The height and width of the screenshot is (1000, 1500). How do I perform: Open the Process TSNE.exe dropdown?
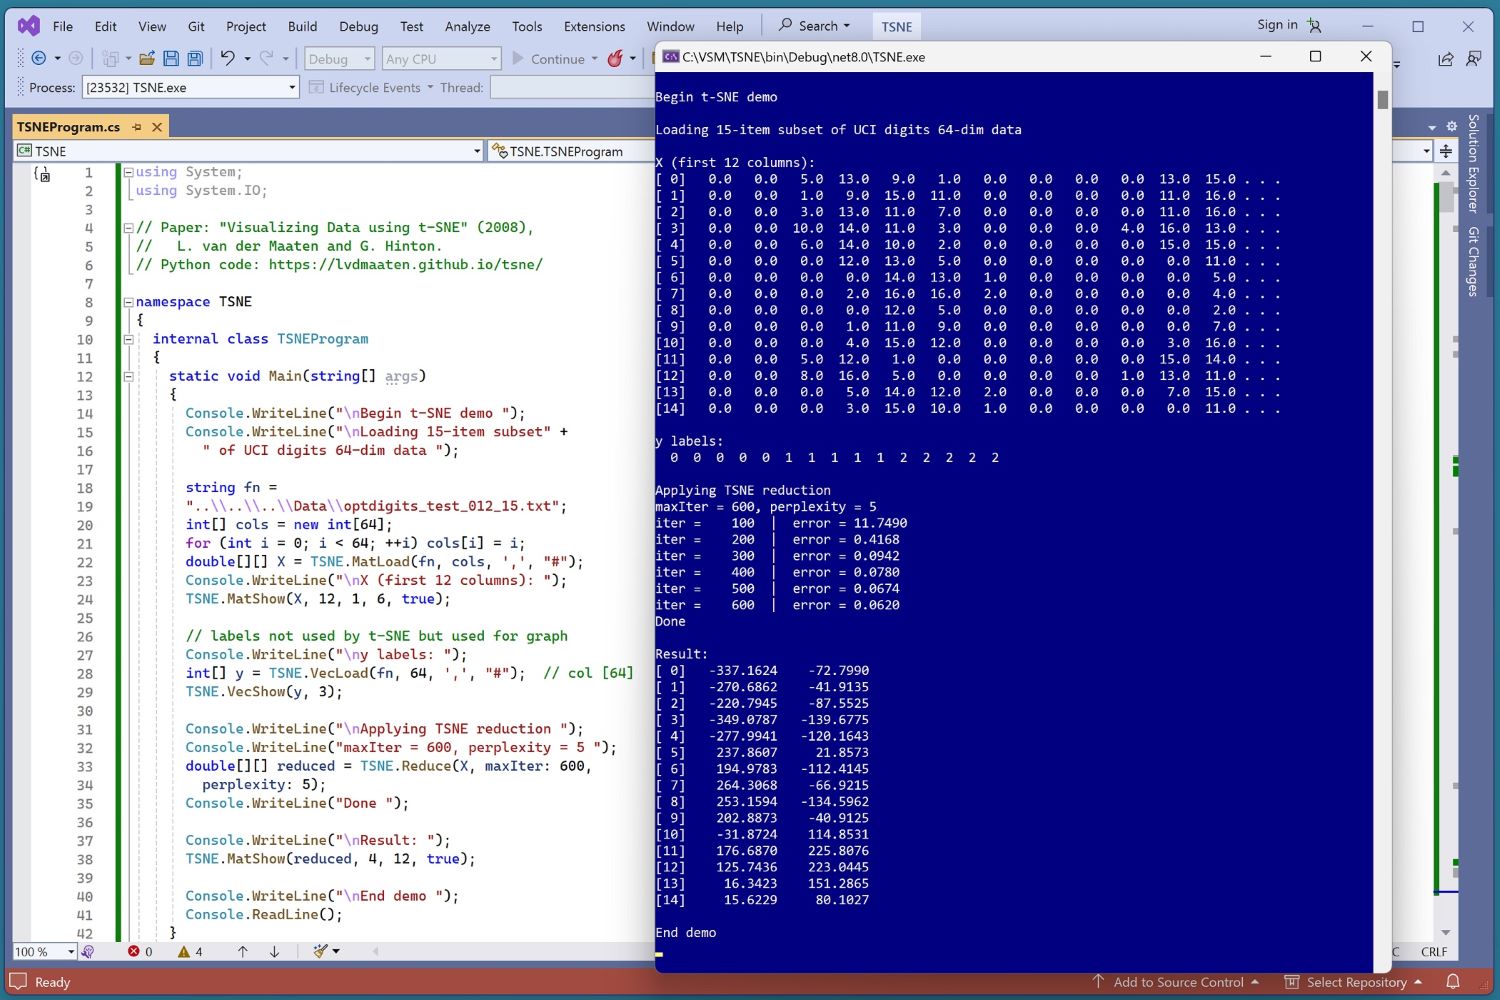[x=292, y=88]
